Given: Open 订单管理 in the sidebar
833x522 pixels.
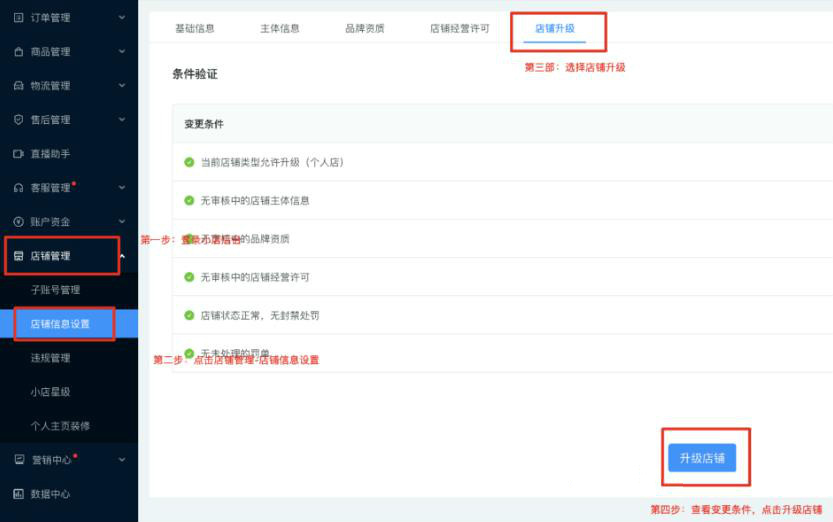Looking at the screenshot, I should tap(50, 18).
